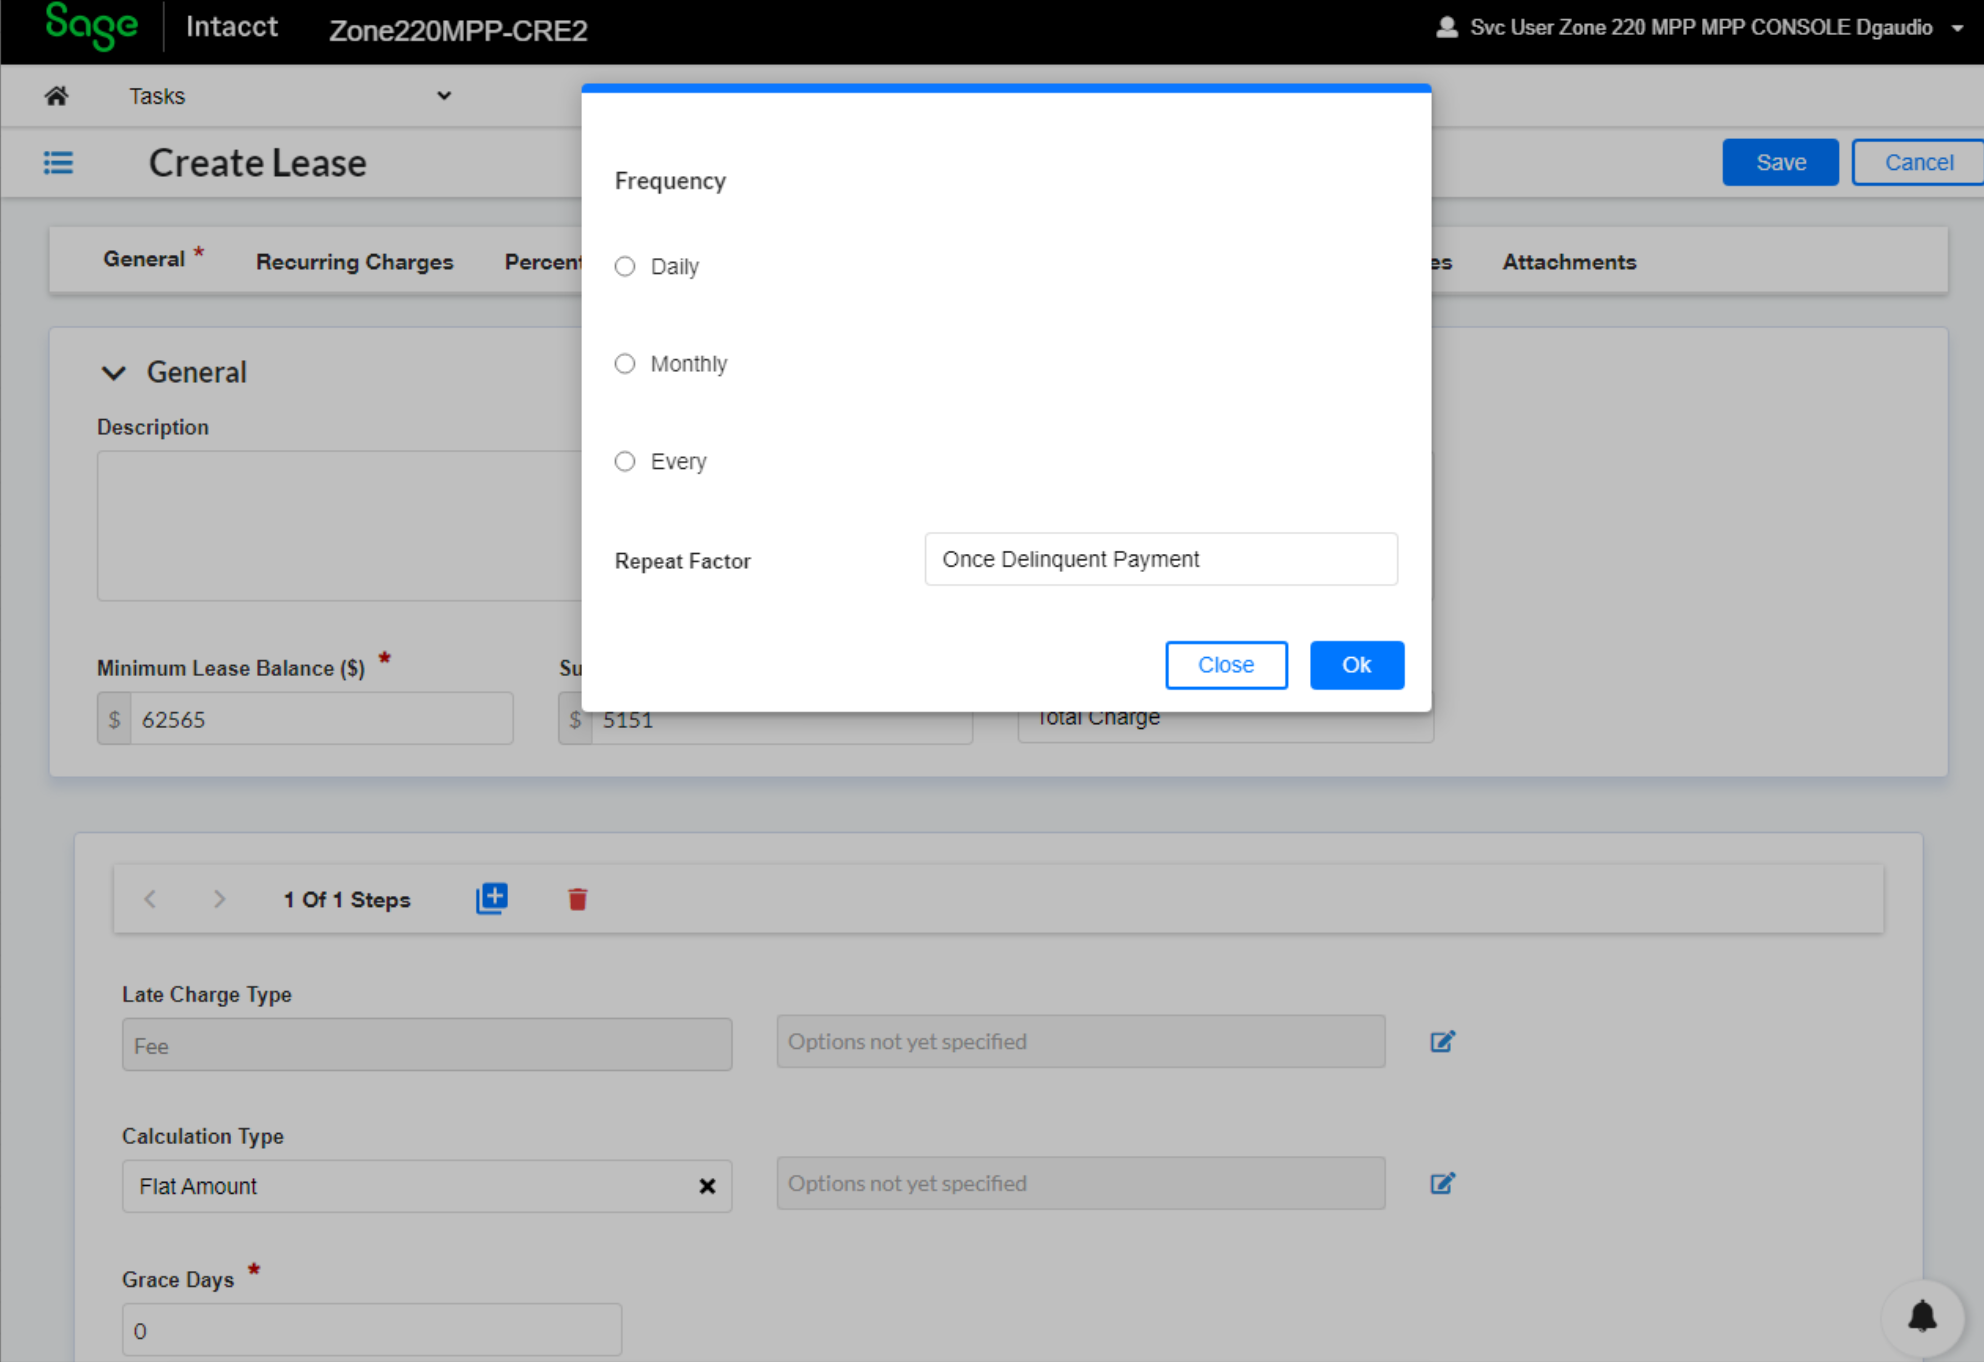Select the Every frequency option

[x=625, y=461]
